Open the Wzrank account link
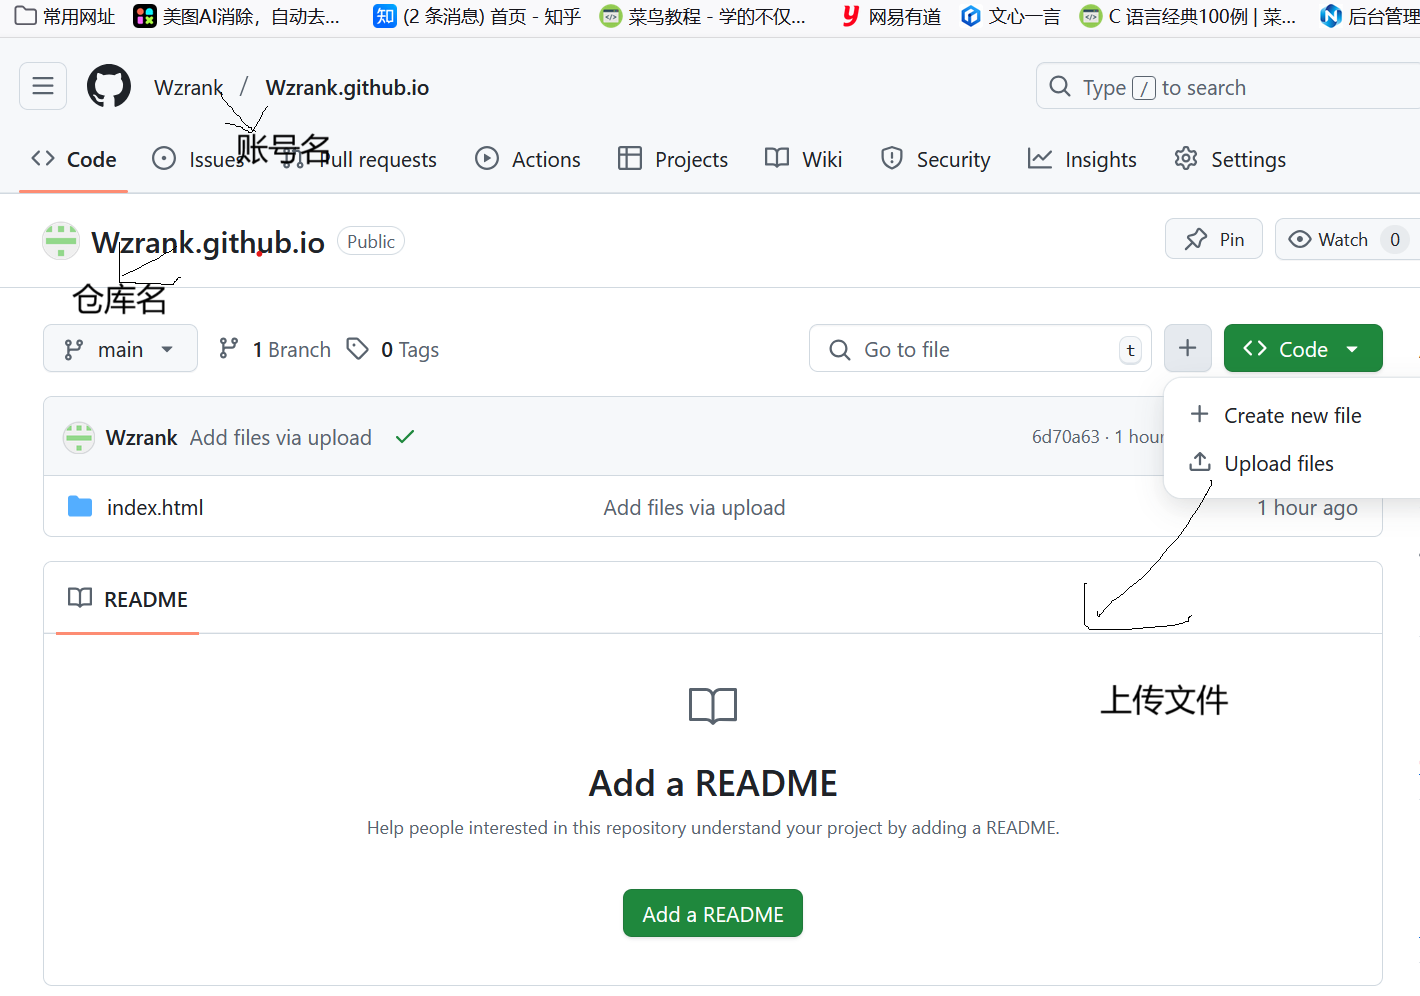The image size is (1420, 996). [x=188, y=88]
